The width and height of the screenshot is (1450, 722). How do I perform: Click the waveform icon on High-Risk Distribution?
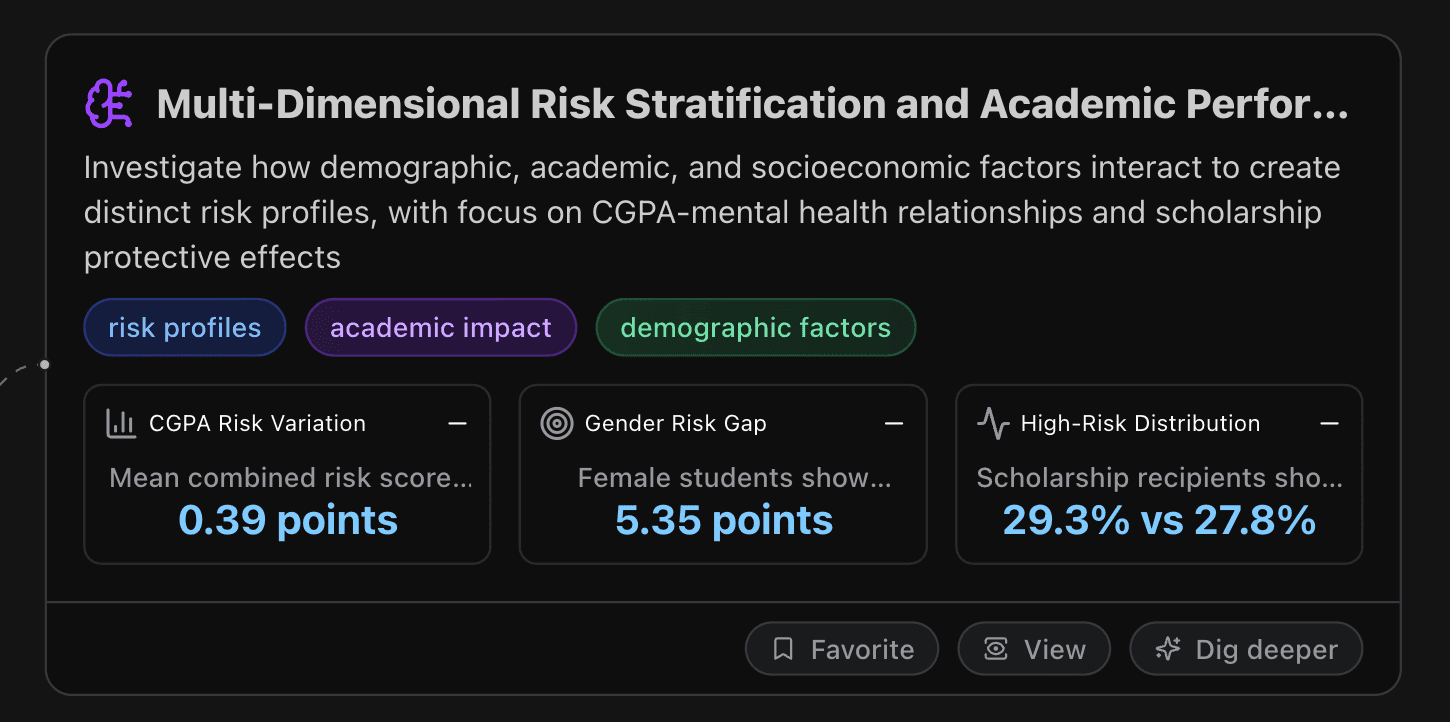tap(992, 423)
